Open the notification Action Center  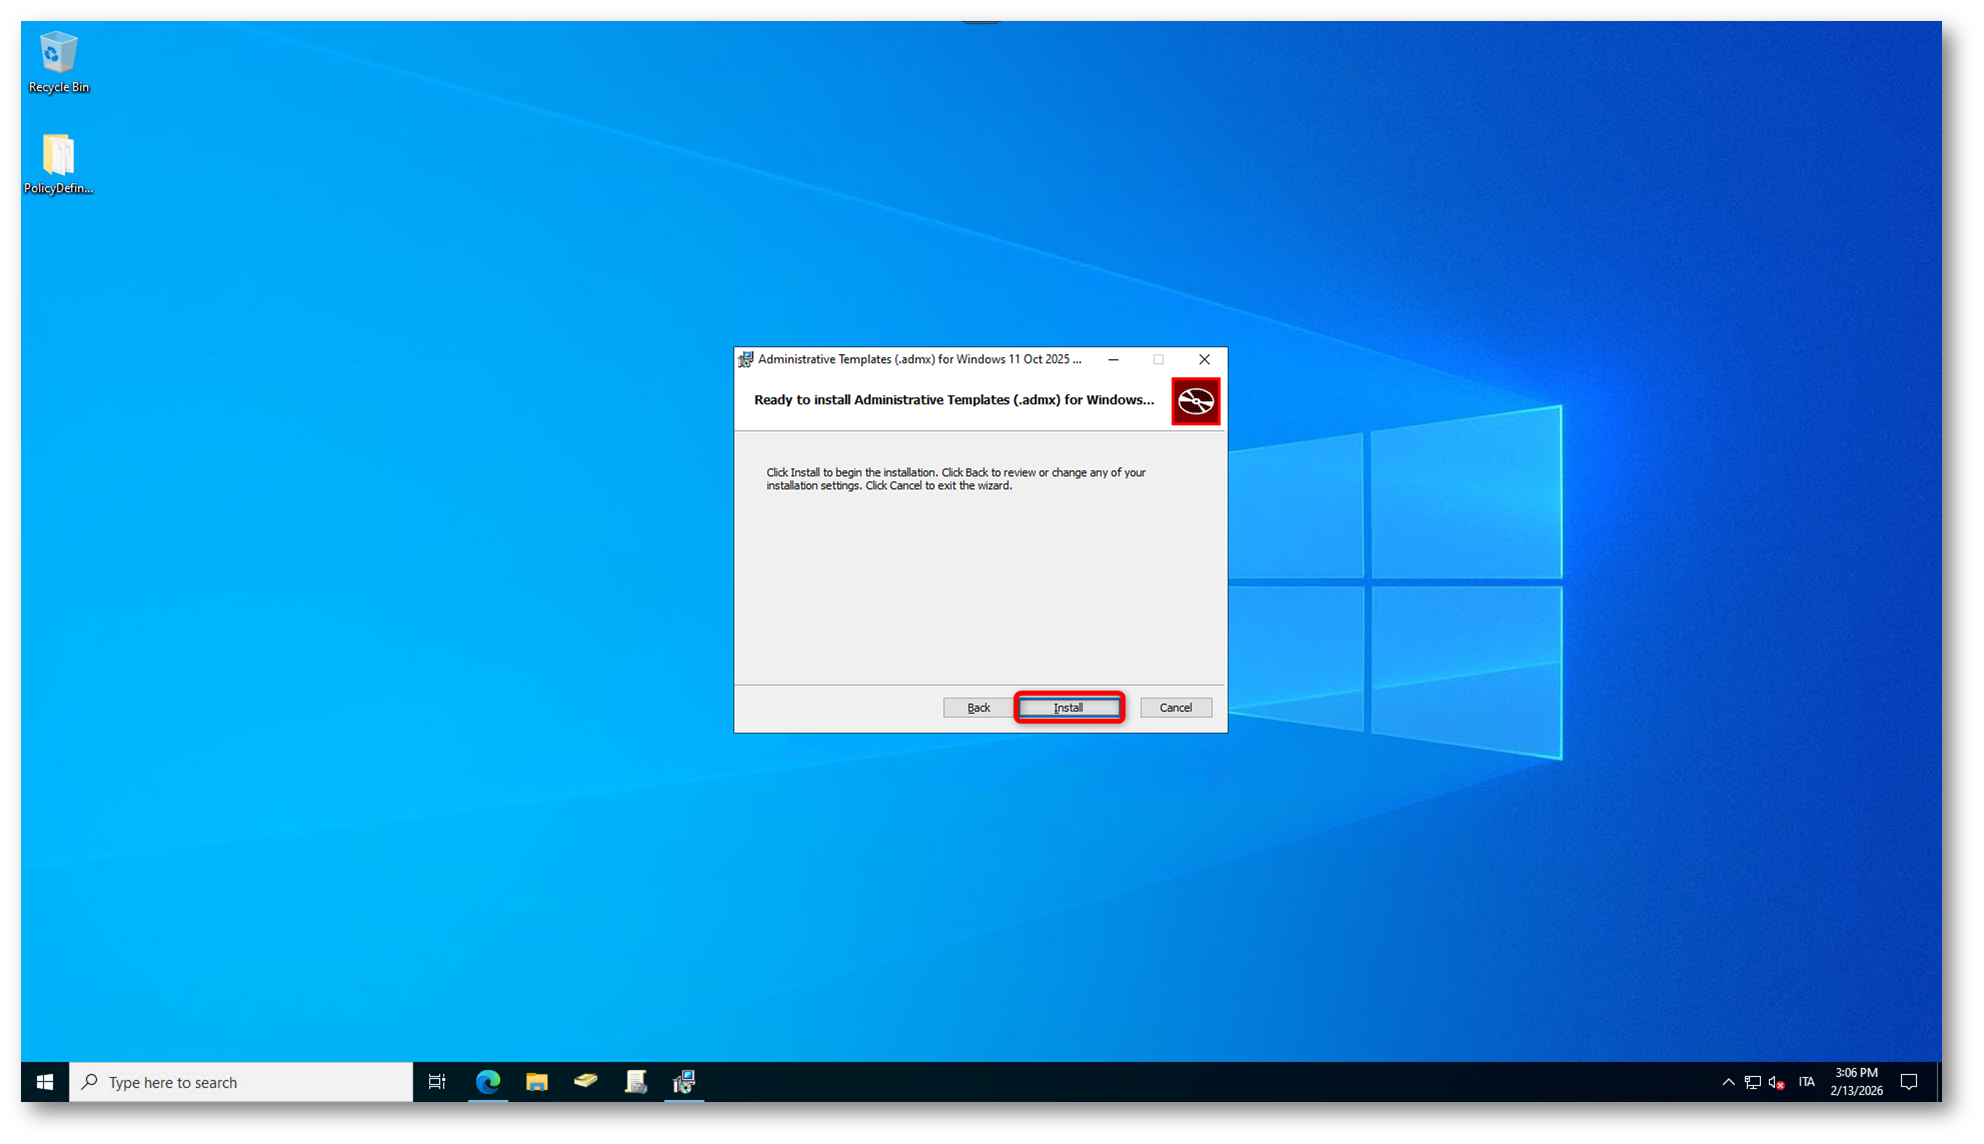pos(1908,1082)
